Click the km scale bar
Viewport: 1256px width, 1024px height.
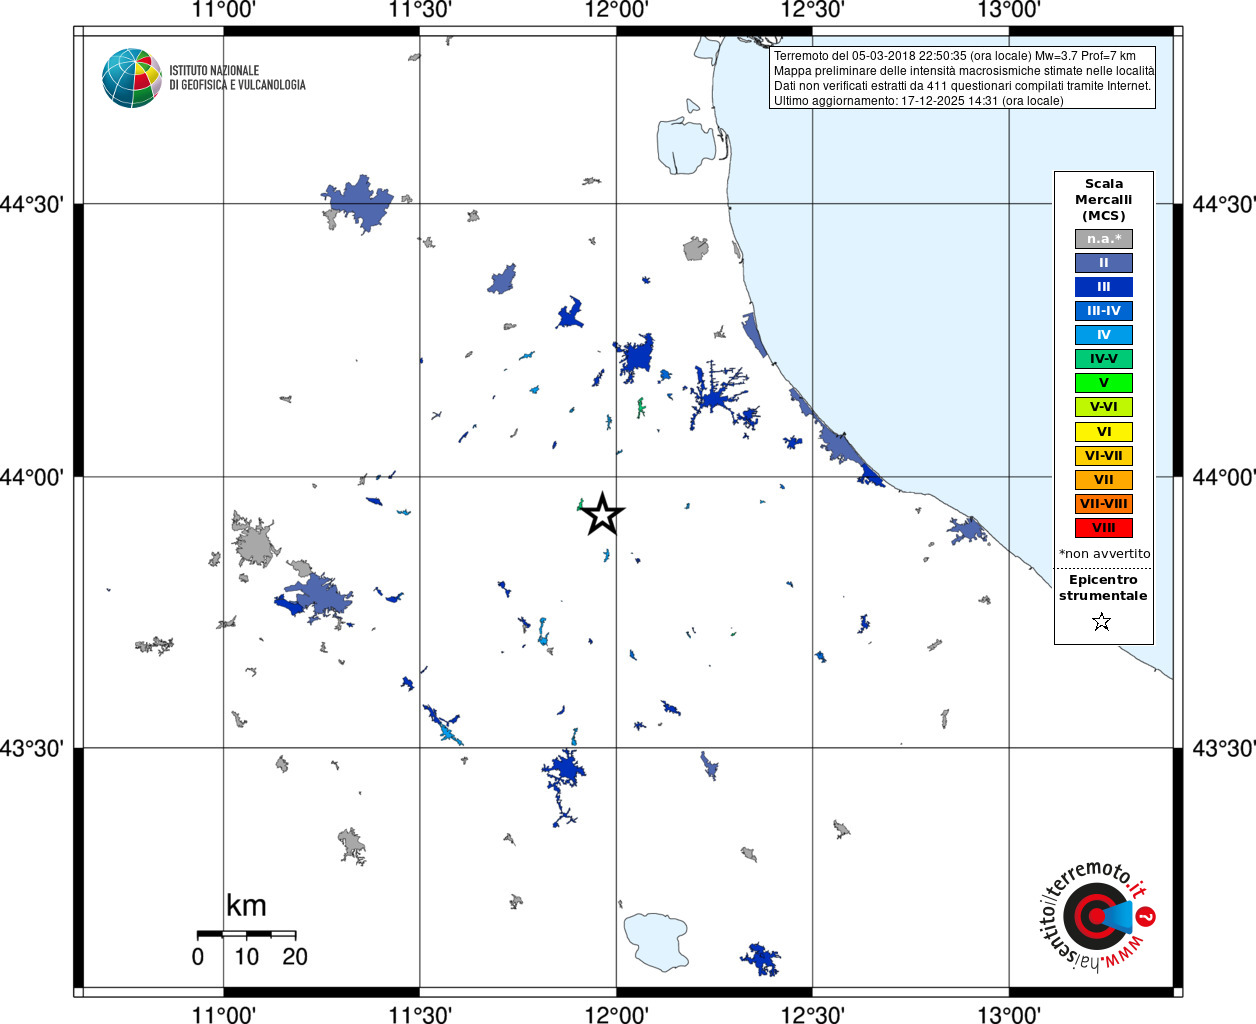coord(246,934)
